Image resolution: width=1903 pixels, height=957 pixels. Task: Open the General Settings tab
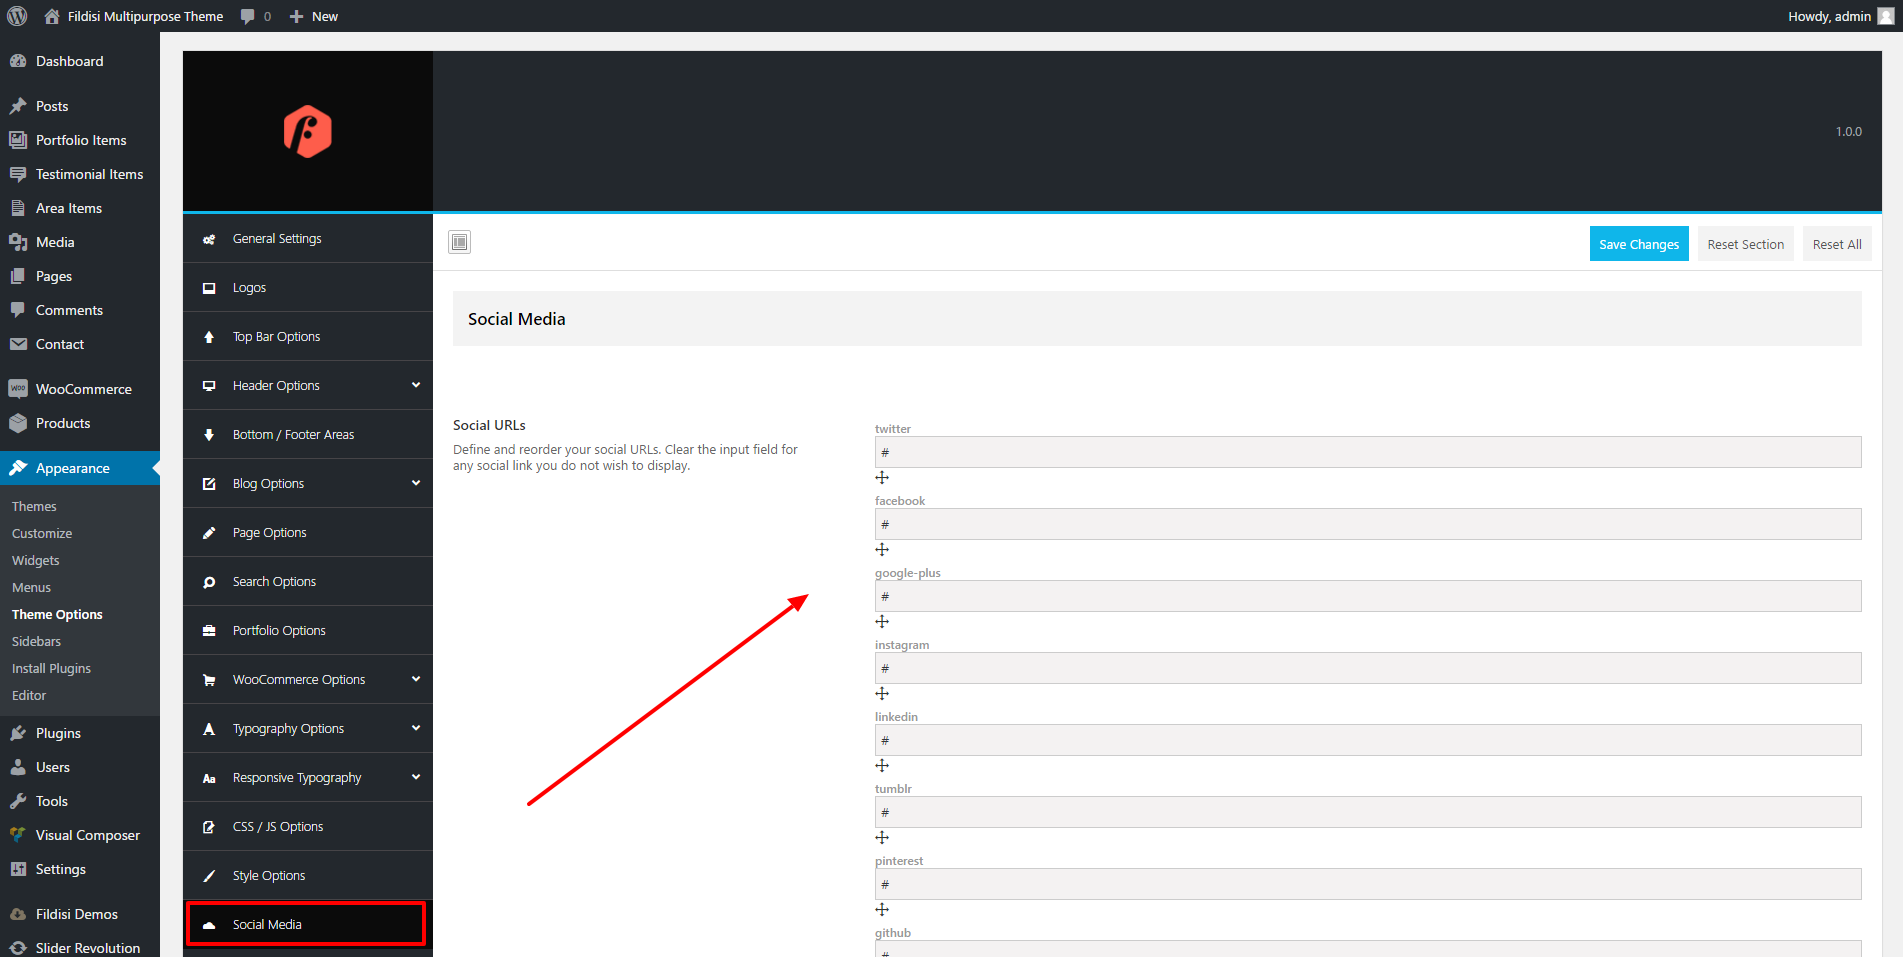(308, 239)
